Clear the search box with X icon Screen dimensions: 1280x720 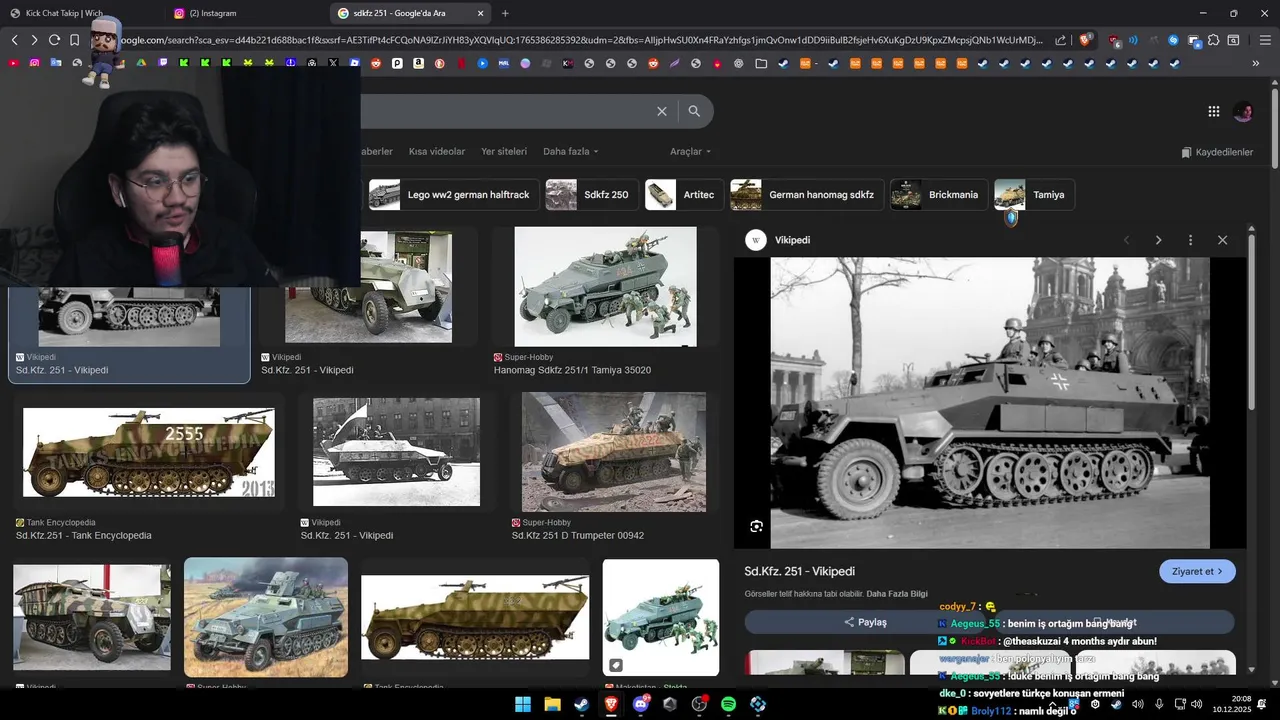661,111
